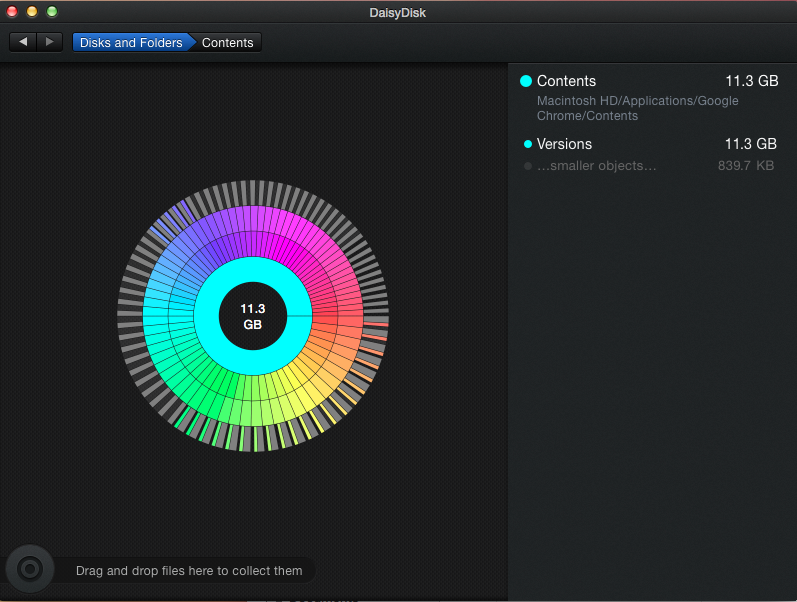
Task: Open the Disks and Folders breadcrumb
Action: (x=131, y=43)
